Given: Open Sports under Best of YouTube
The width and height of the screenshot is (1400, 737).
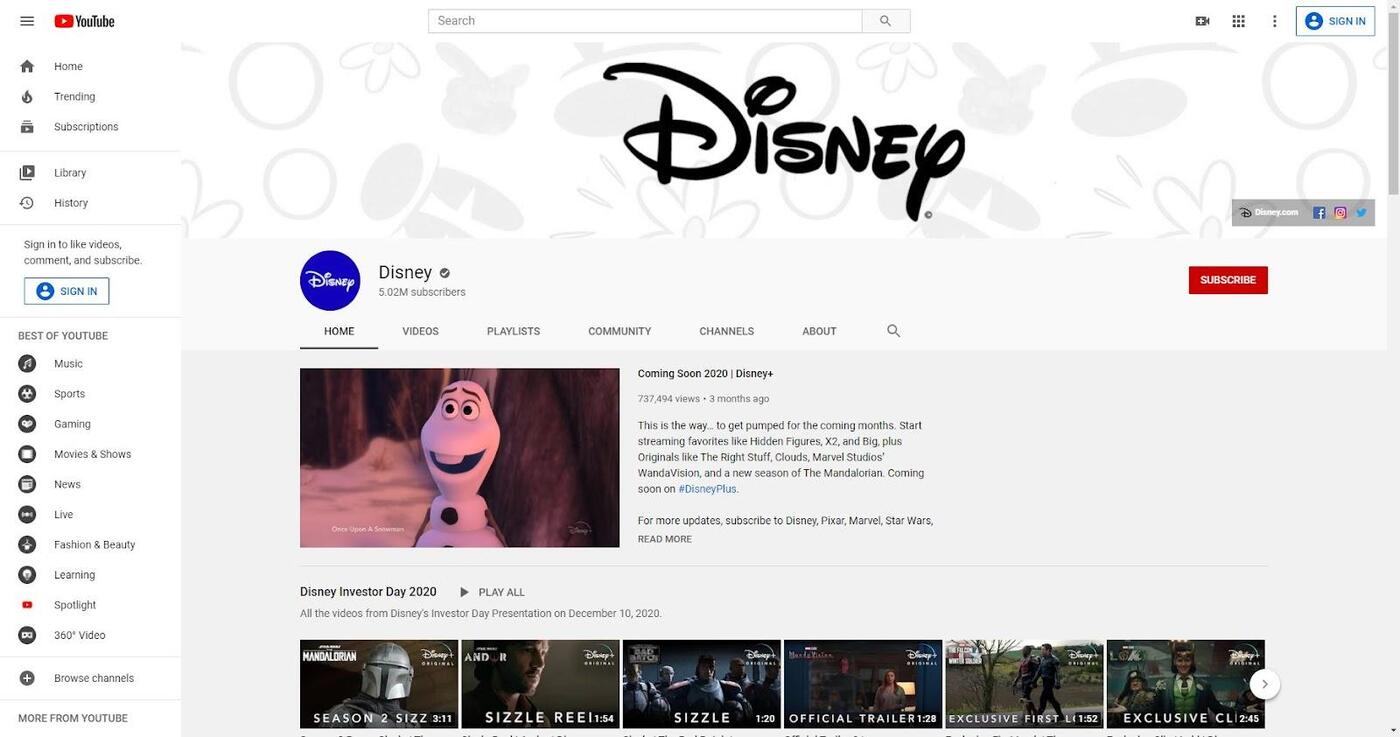Looking at the screenshot, I should (90, 394).
